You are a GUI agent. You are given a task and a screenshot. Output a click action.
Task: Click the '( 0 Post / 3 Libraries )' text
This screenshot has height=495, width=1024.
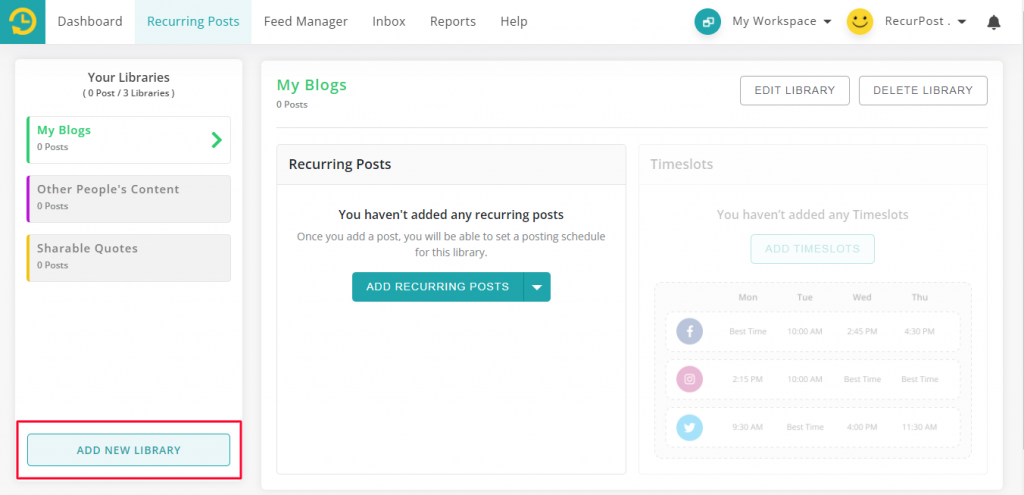[129, 93]
